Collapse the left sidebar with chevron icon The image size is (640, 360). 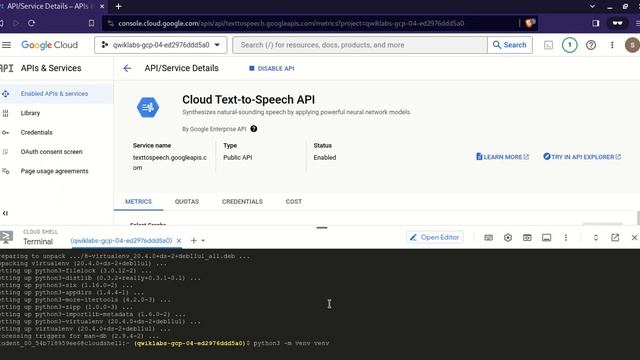(x=5, y=213)
